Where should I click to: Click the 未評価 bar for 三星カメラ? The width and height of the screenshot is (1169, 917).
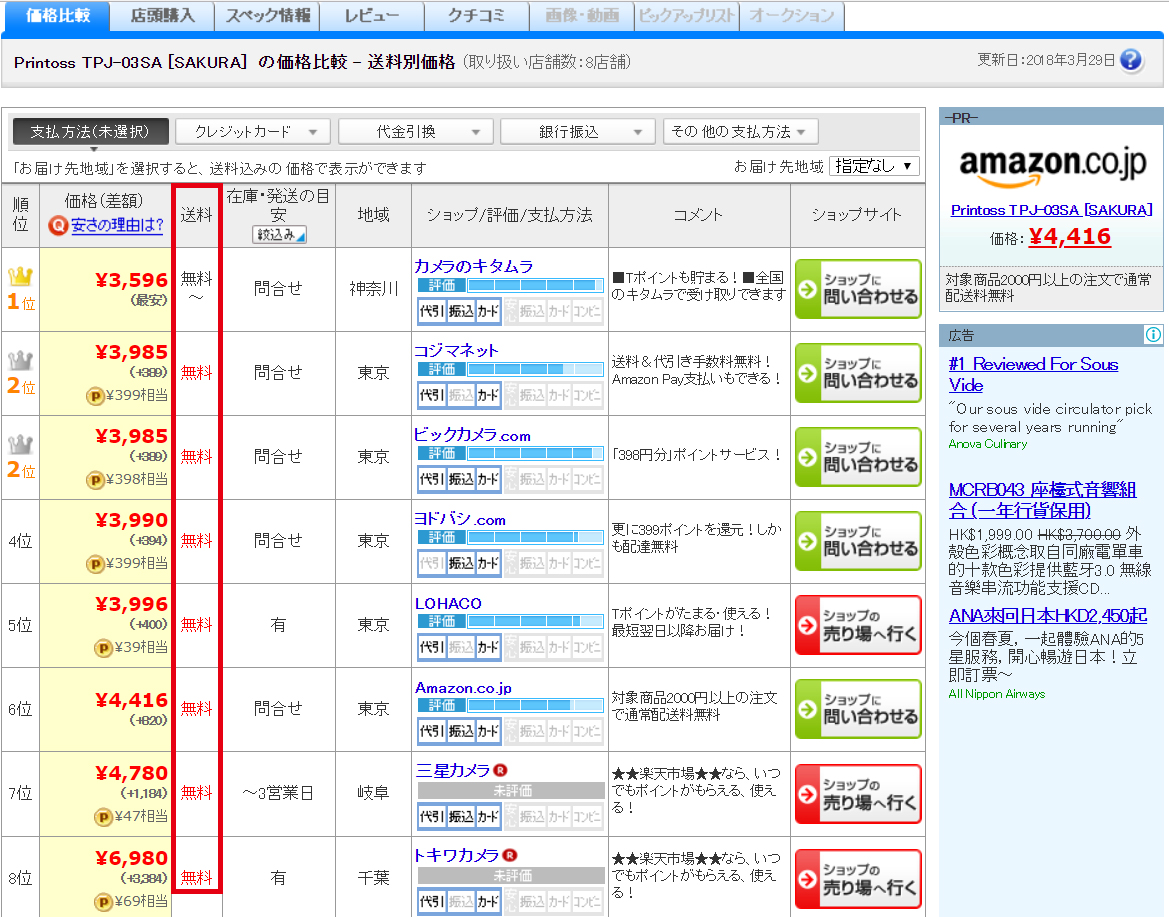coord(511,790)
